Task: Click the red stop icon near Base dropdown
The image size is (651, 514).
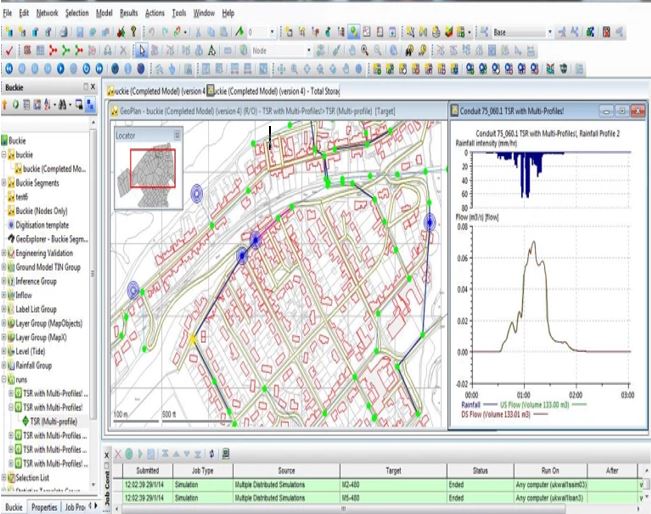Action: tap(606, 32)
